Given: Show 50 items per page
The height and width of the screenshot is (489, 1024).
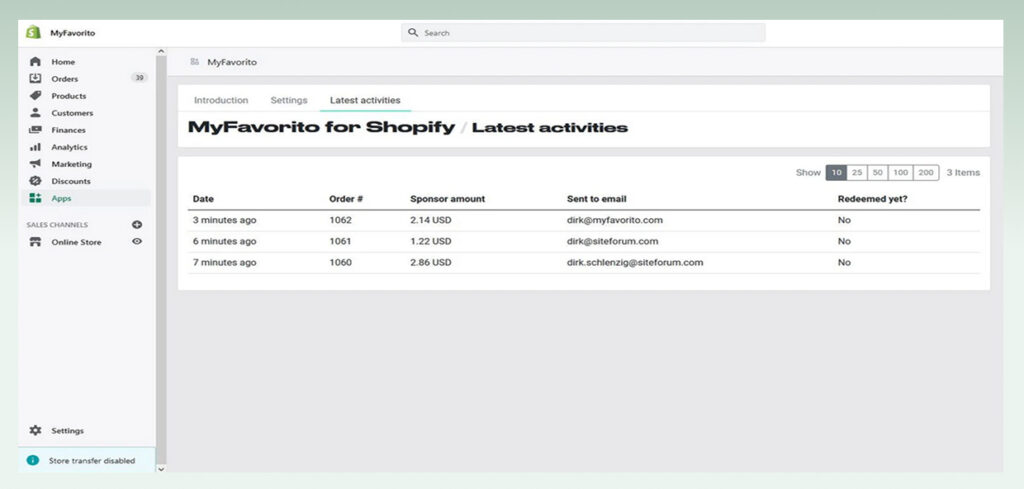Looking at the screenshot, I should pos(878,172).
